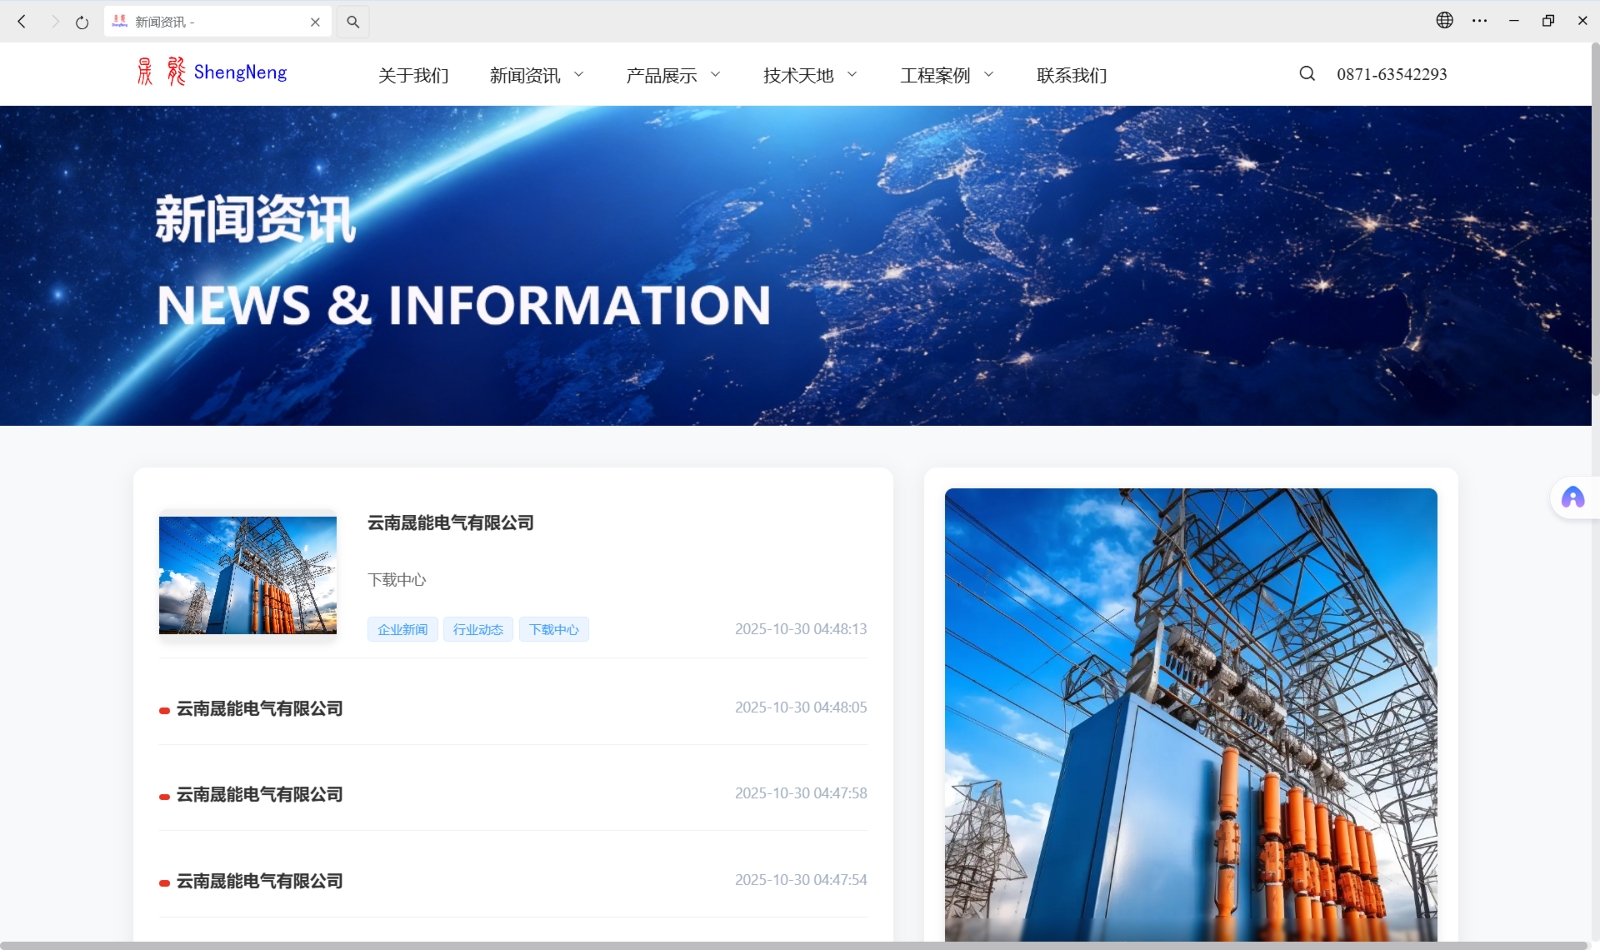Open the 联系我们 nav item
Viewport: 1600px width, 950px height.
1071,76
